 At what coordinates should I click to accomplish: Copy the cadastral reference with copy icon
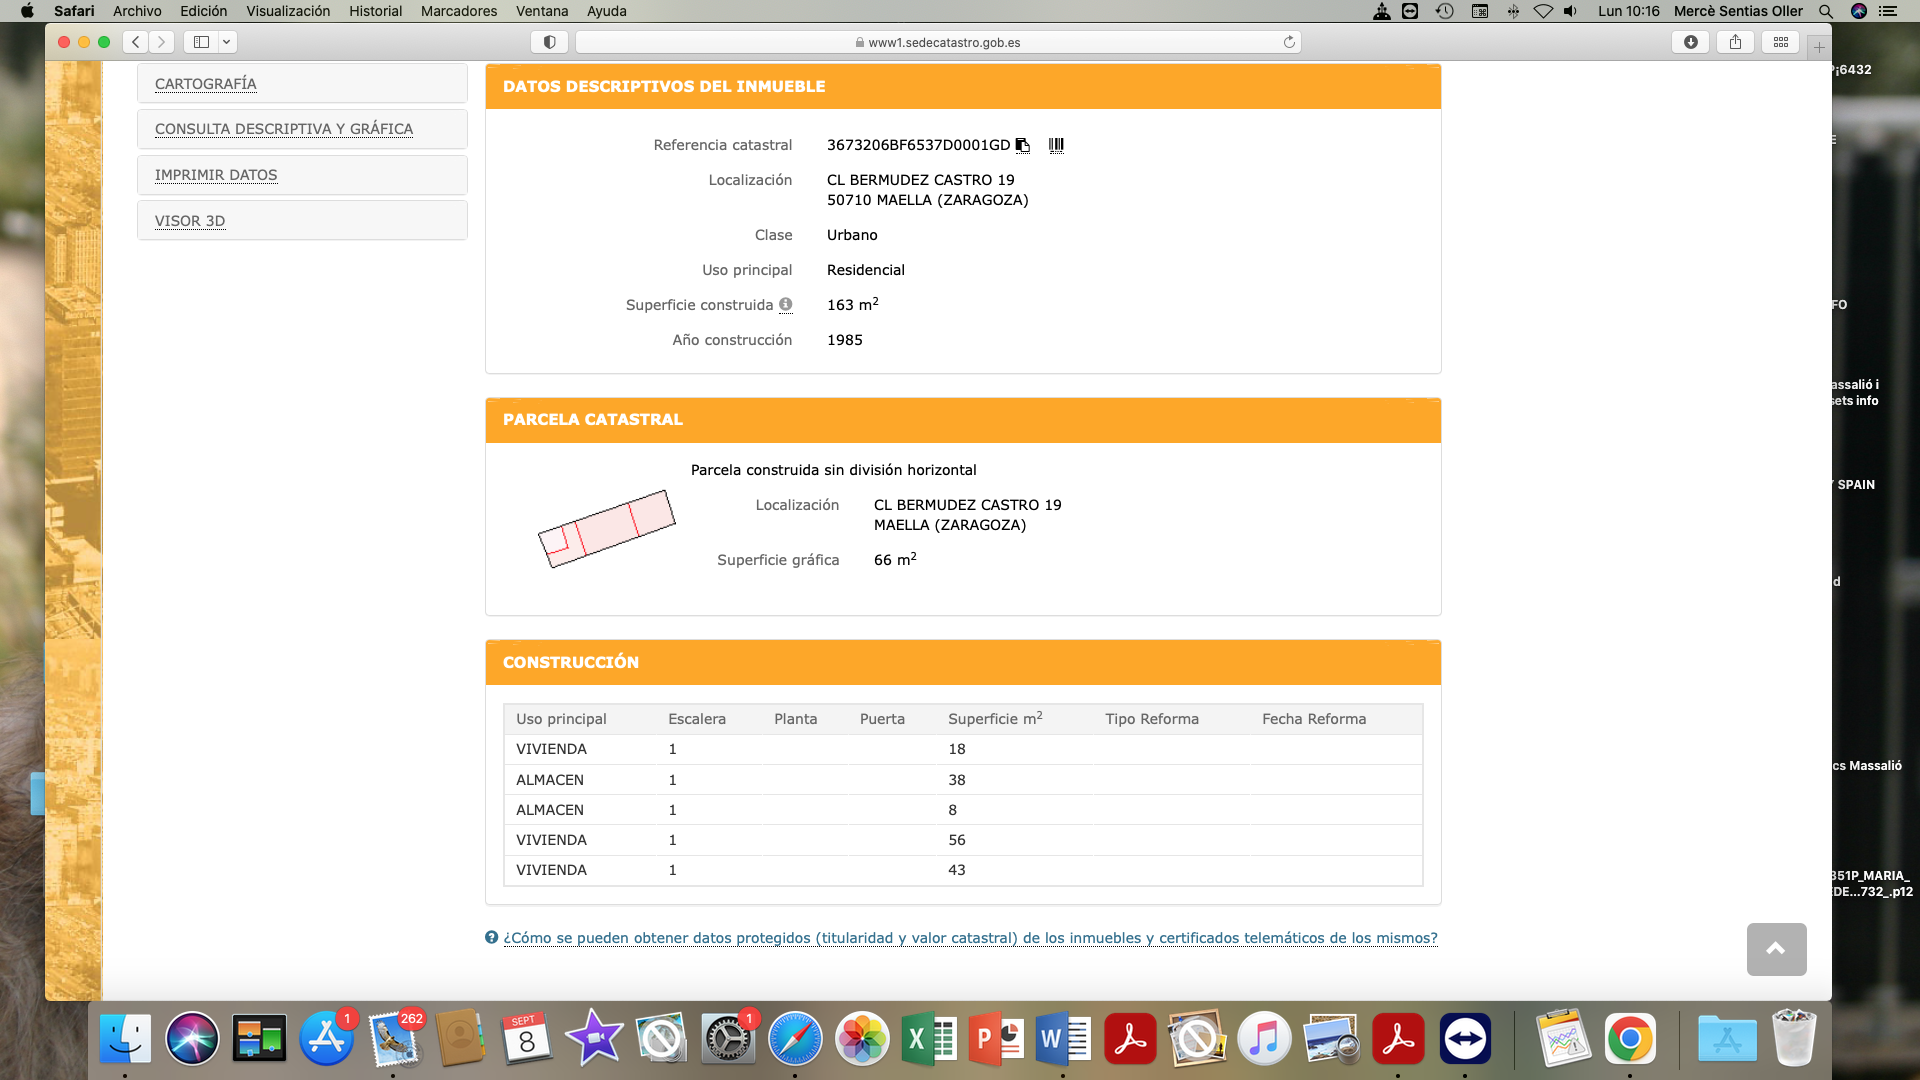coord(1022,146)
